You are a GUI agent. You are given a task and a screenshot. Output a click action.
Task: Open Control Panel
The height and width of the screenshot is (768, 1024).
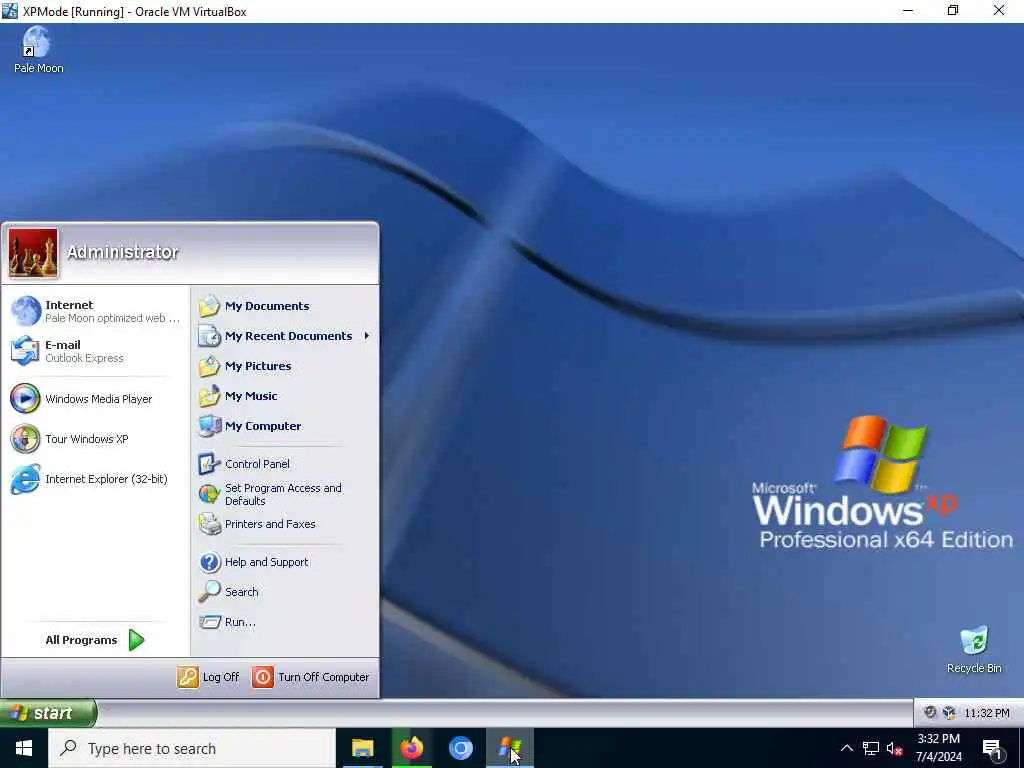[x=285, y=464]
